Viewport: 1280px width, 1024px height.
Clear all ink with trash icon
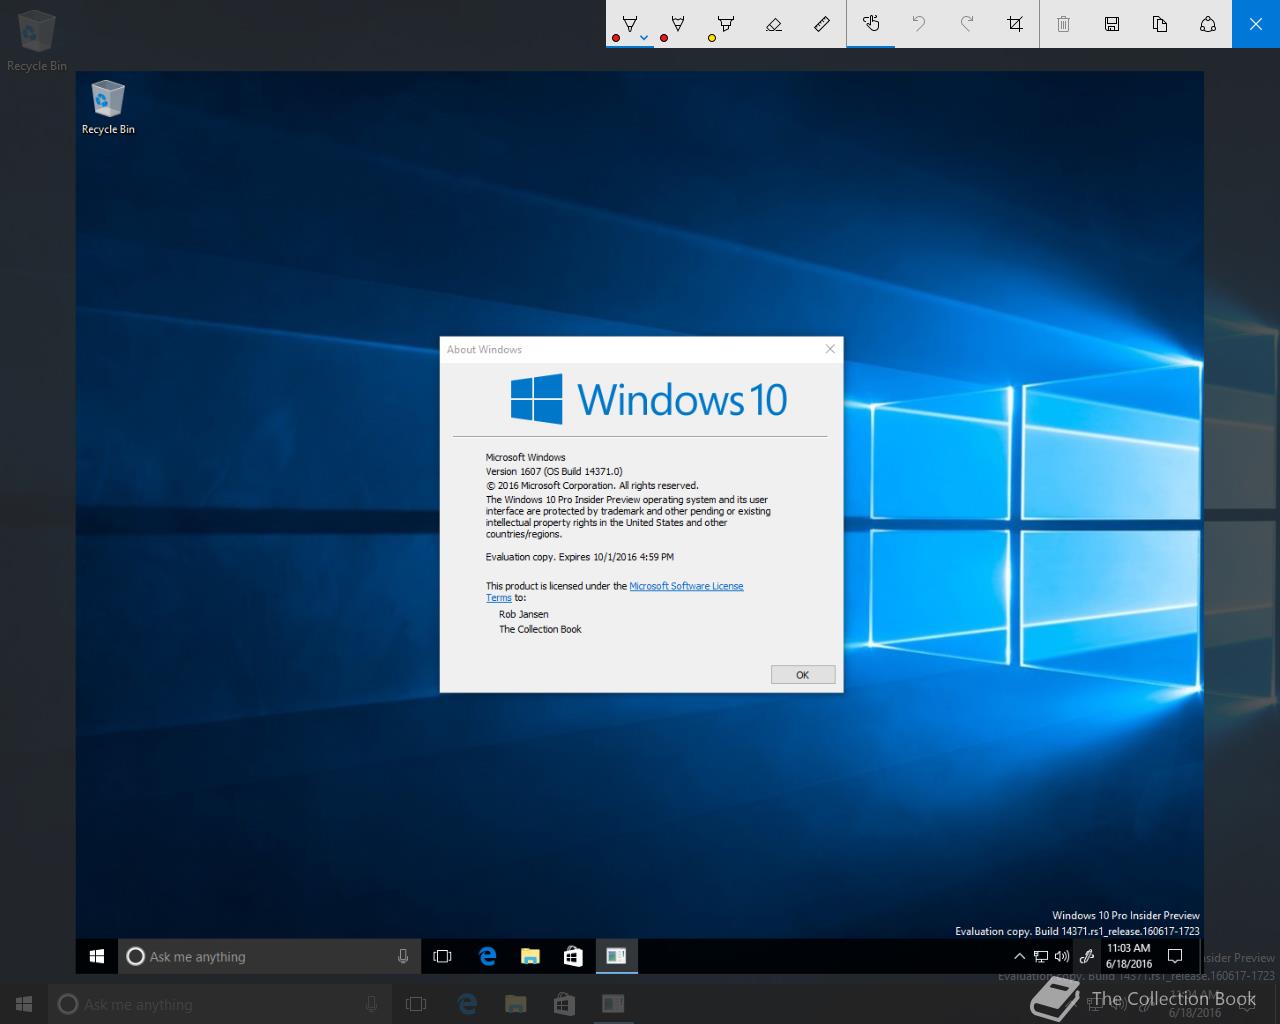1063,23
